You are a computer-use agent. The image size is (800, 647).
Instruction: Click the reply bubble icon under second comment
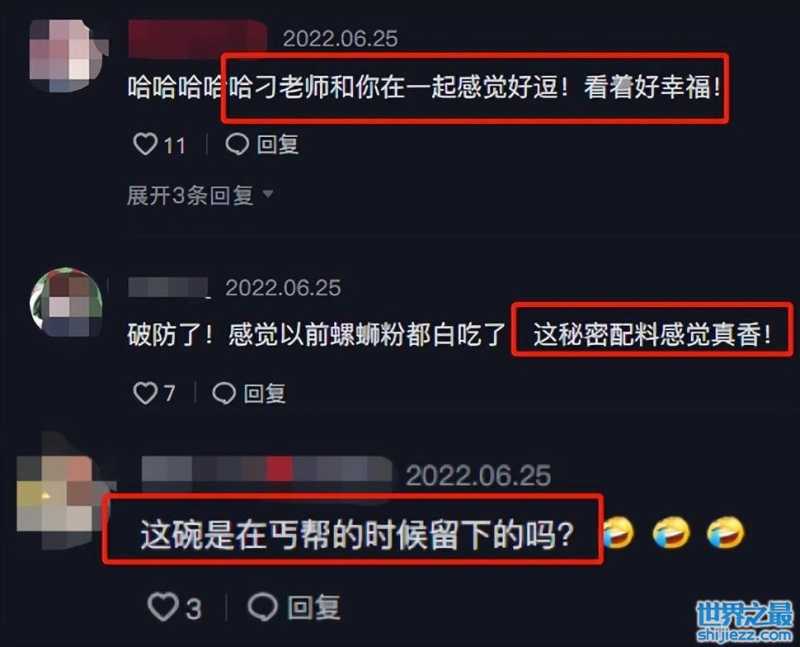[224, 393]
